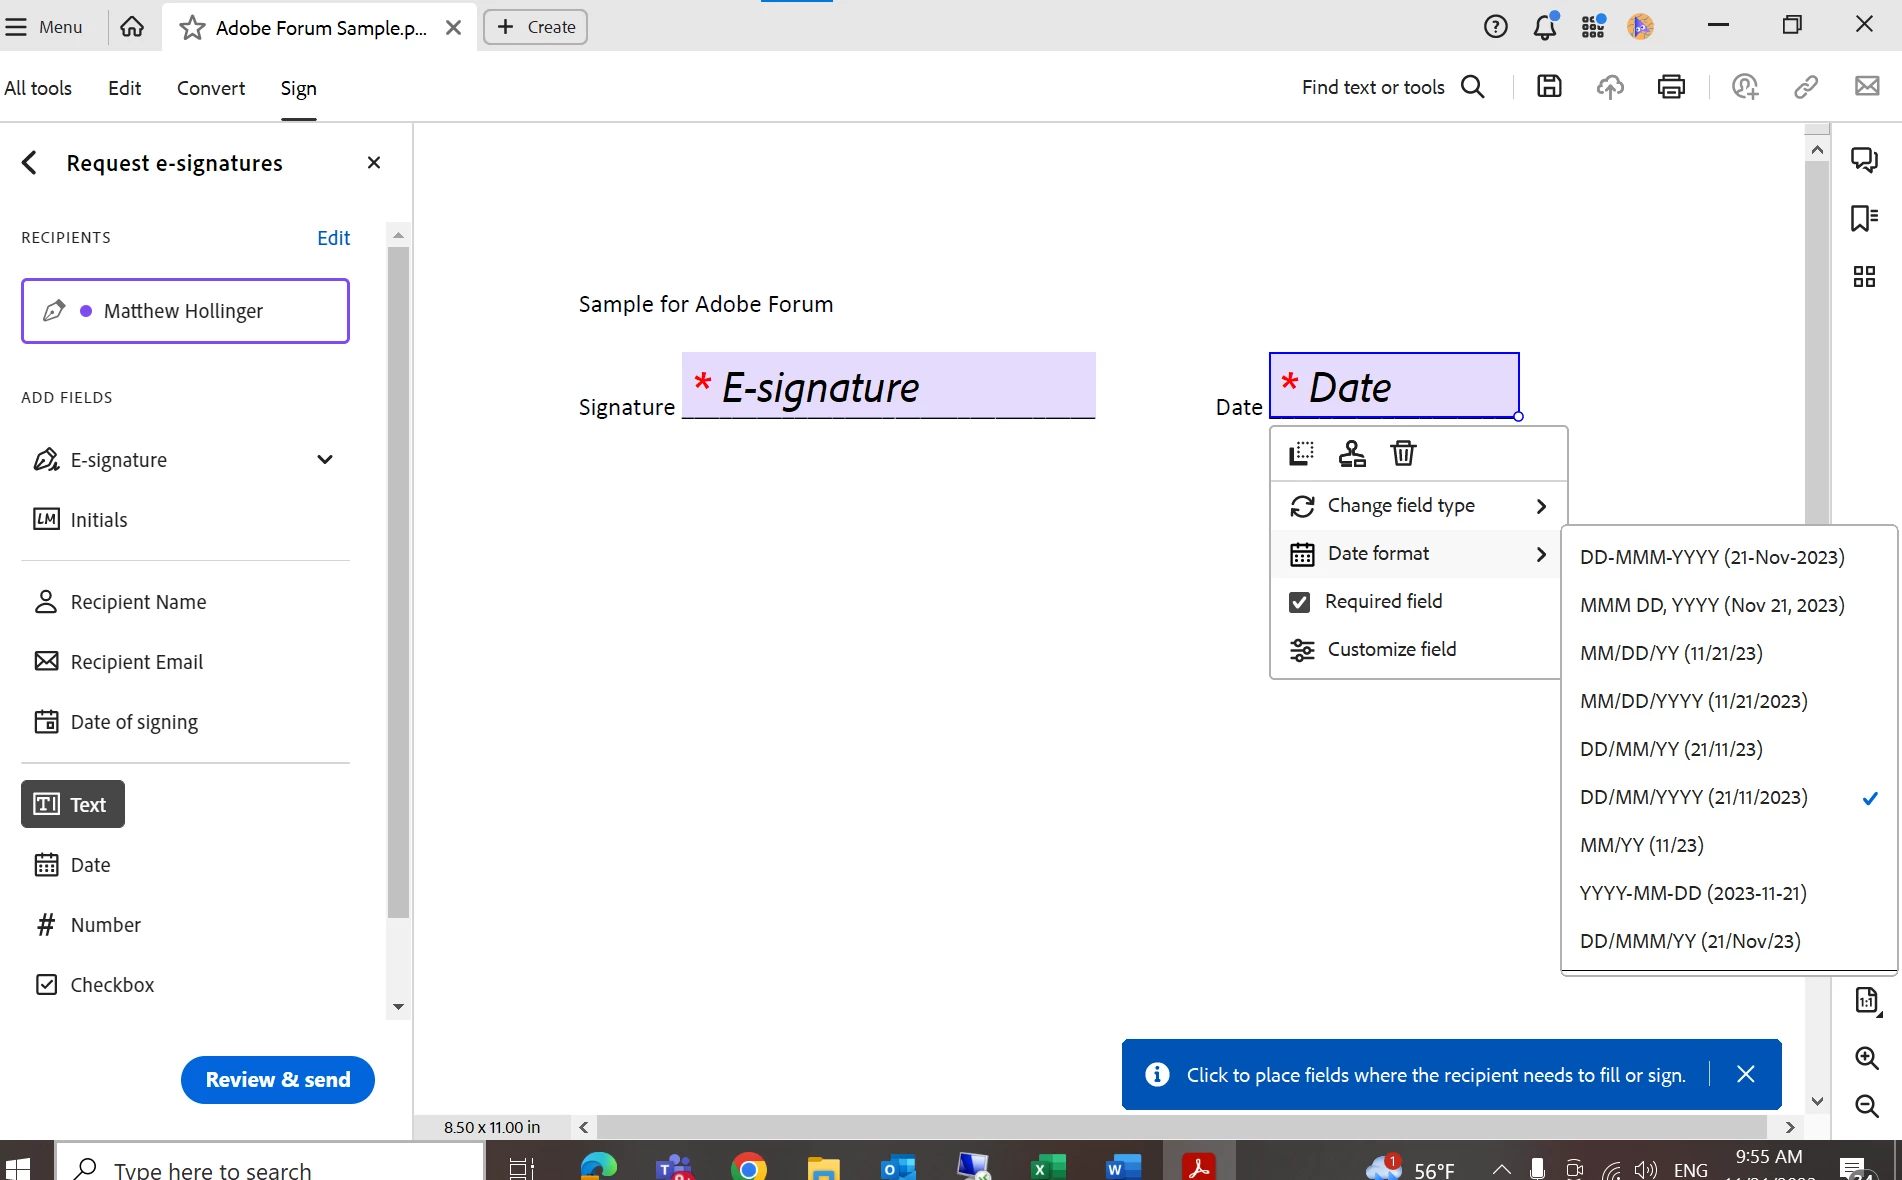The width and height of the screenshot is (1902, 1180).
Task: Open the comments panel icon
Action: [1864, 160]
